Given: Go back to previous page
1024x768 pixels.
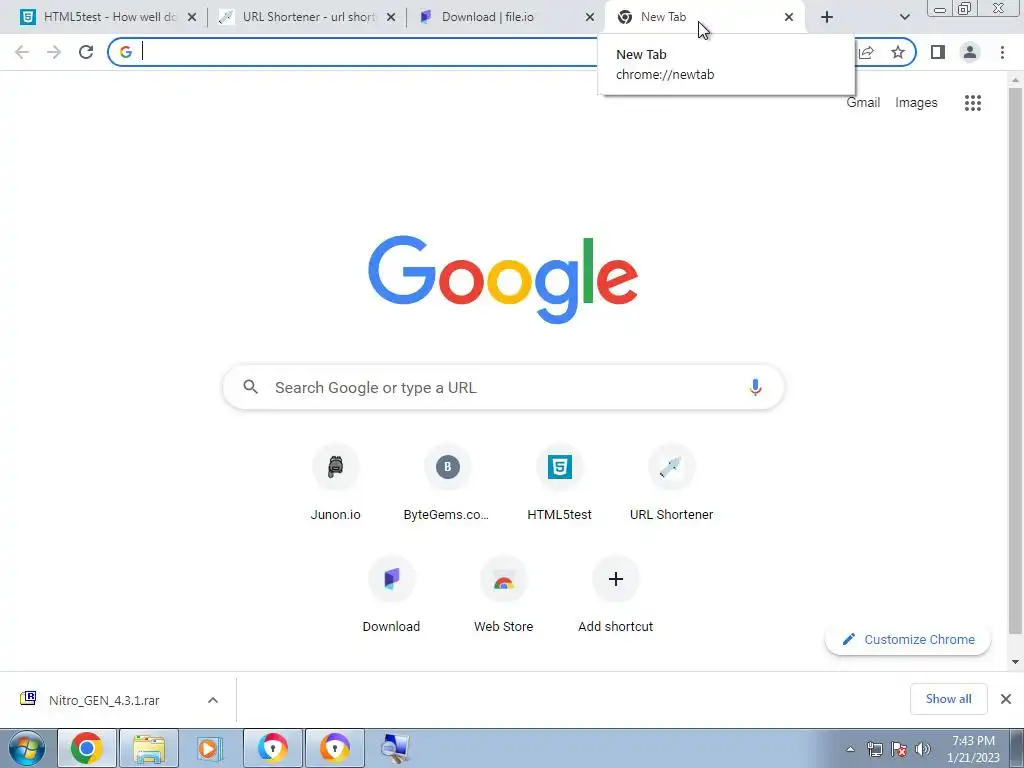Looking at the screenshot, I should coord(22,52).
